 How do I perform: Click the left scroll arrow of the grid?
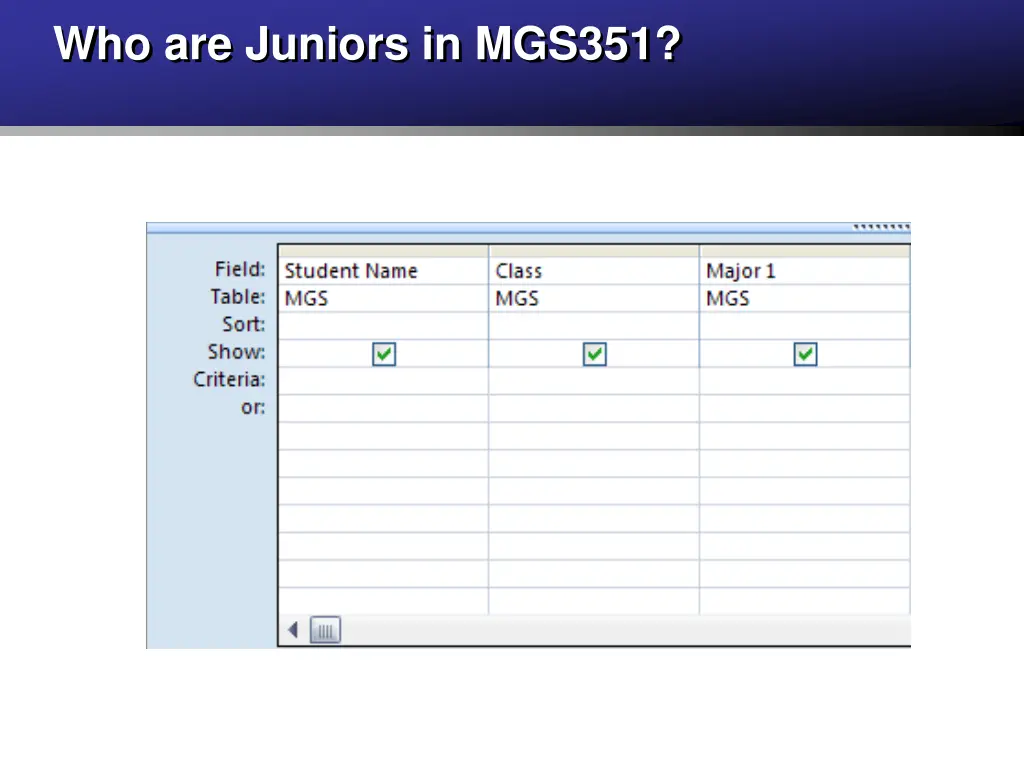[x=293, y=630]
